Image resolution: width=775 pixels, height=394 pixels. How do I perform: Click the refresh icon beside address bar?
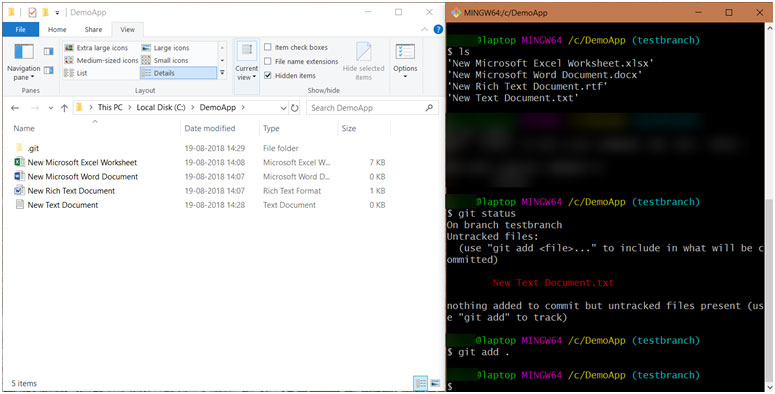295,108
